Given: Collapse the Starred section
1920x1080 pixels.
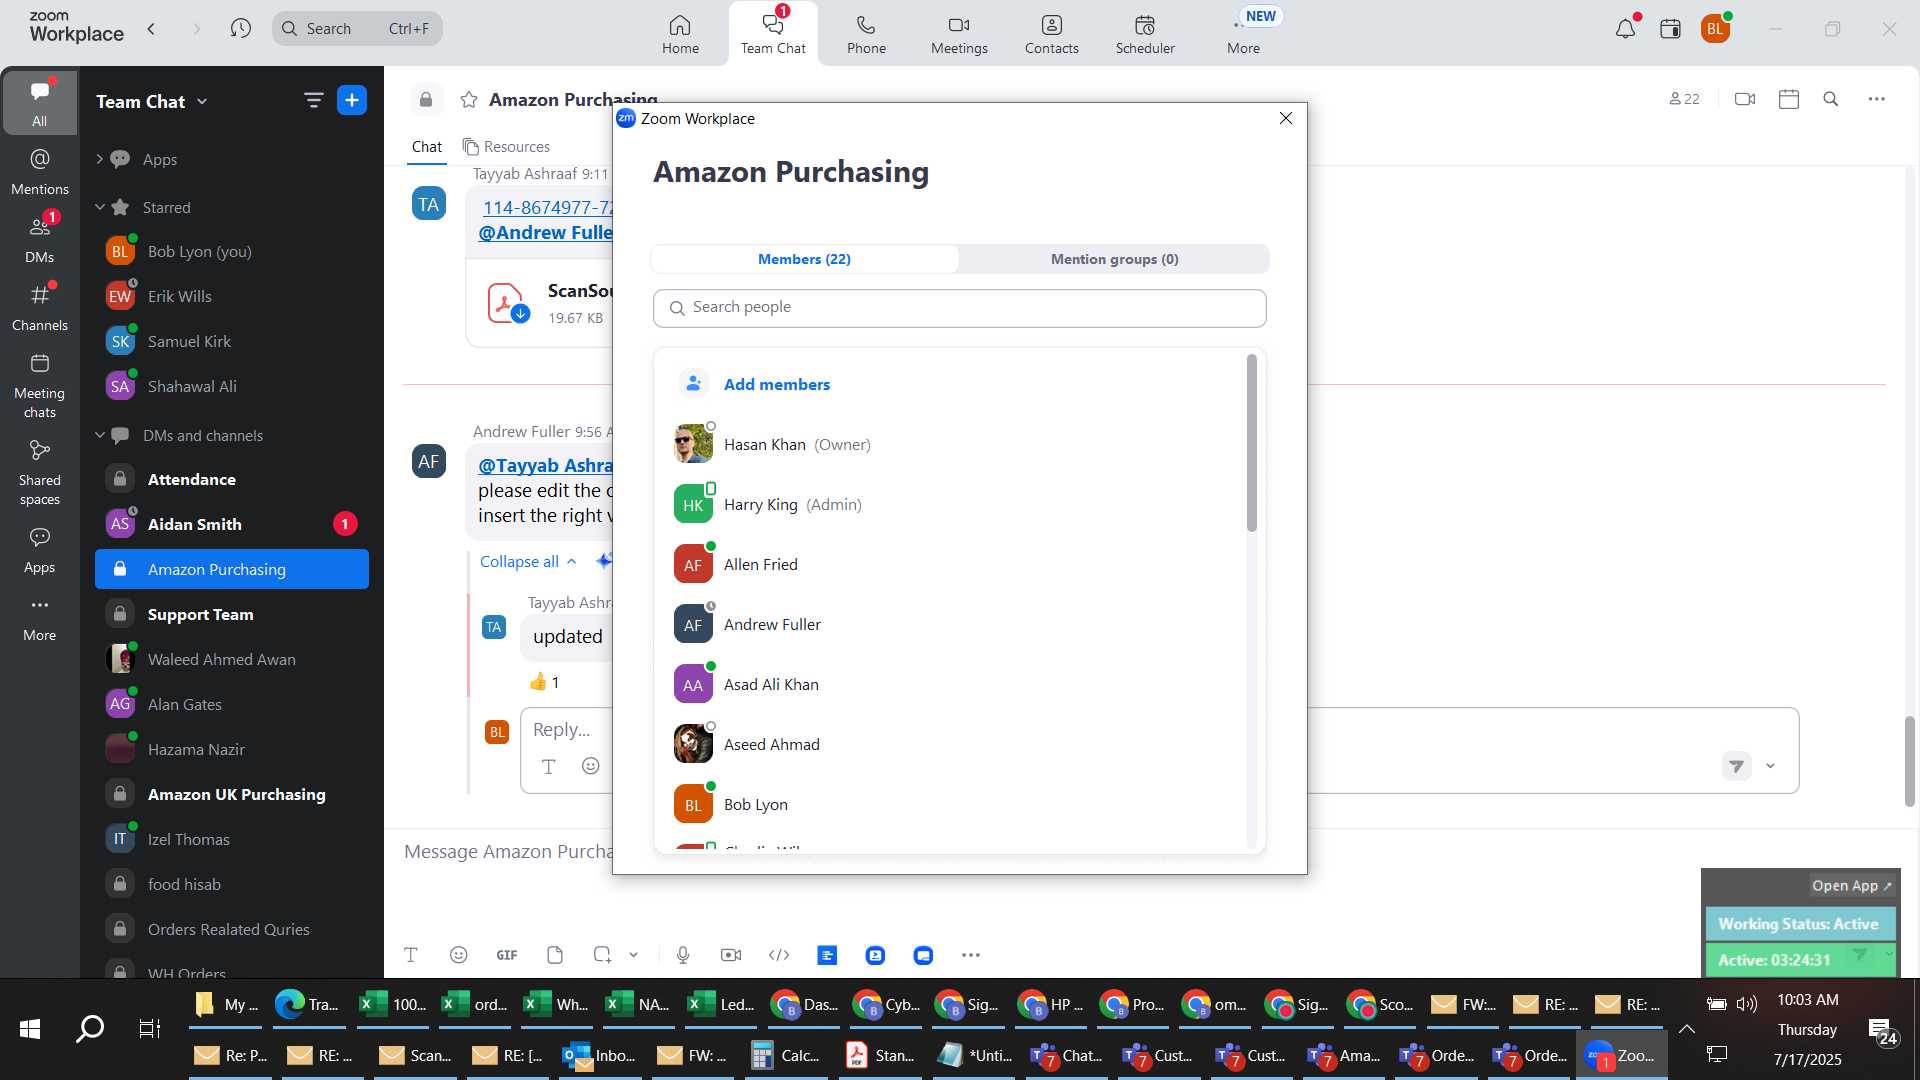Looking at the screenshot, I should 99,207.
